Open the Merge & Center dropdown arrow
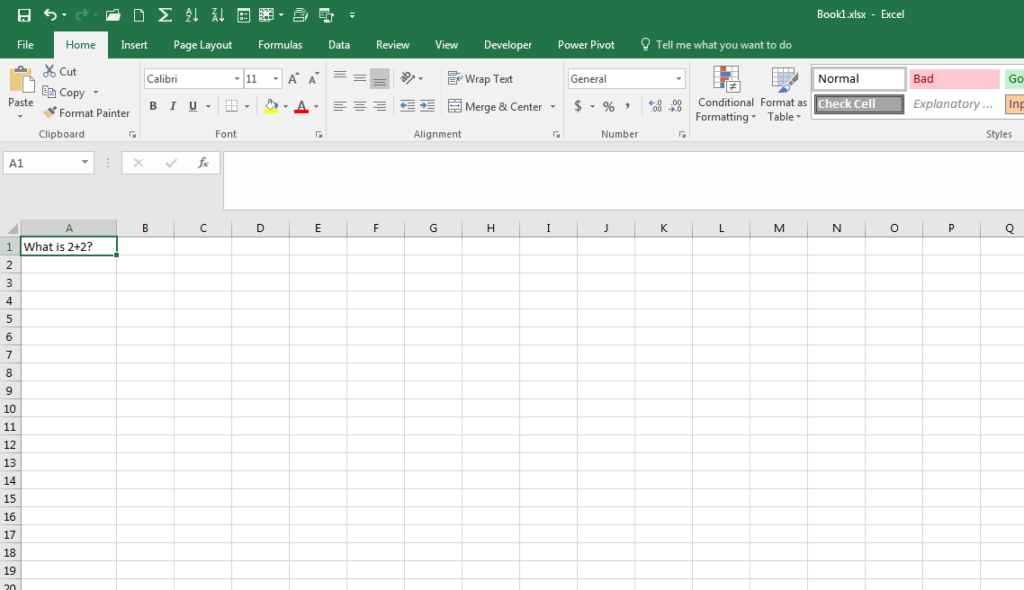Image resolution: width=1024 pixels, height=590 pixels. 553,106
